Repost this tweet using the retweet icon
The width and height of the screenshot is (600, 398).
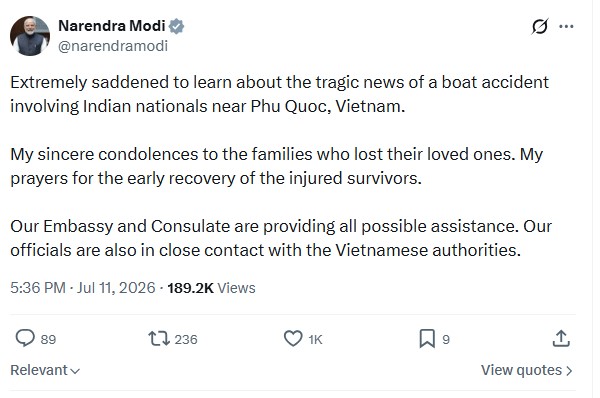tap(159, 339)
